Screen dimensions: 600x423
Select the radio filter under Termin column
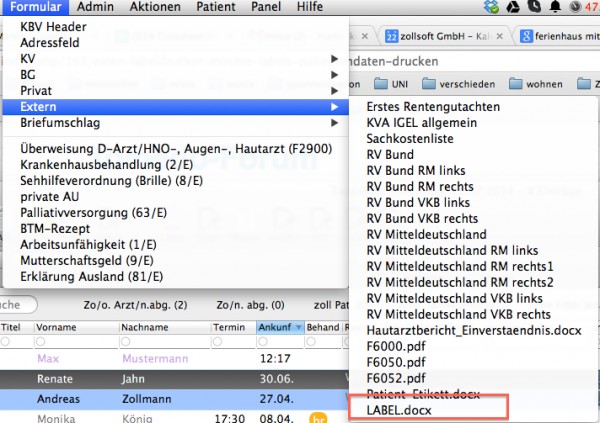pyautogui.click(x=217, y=341)
